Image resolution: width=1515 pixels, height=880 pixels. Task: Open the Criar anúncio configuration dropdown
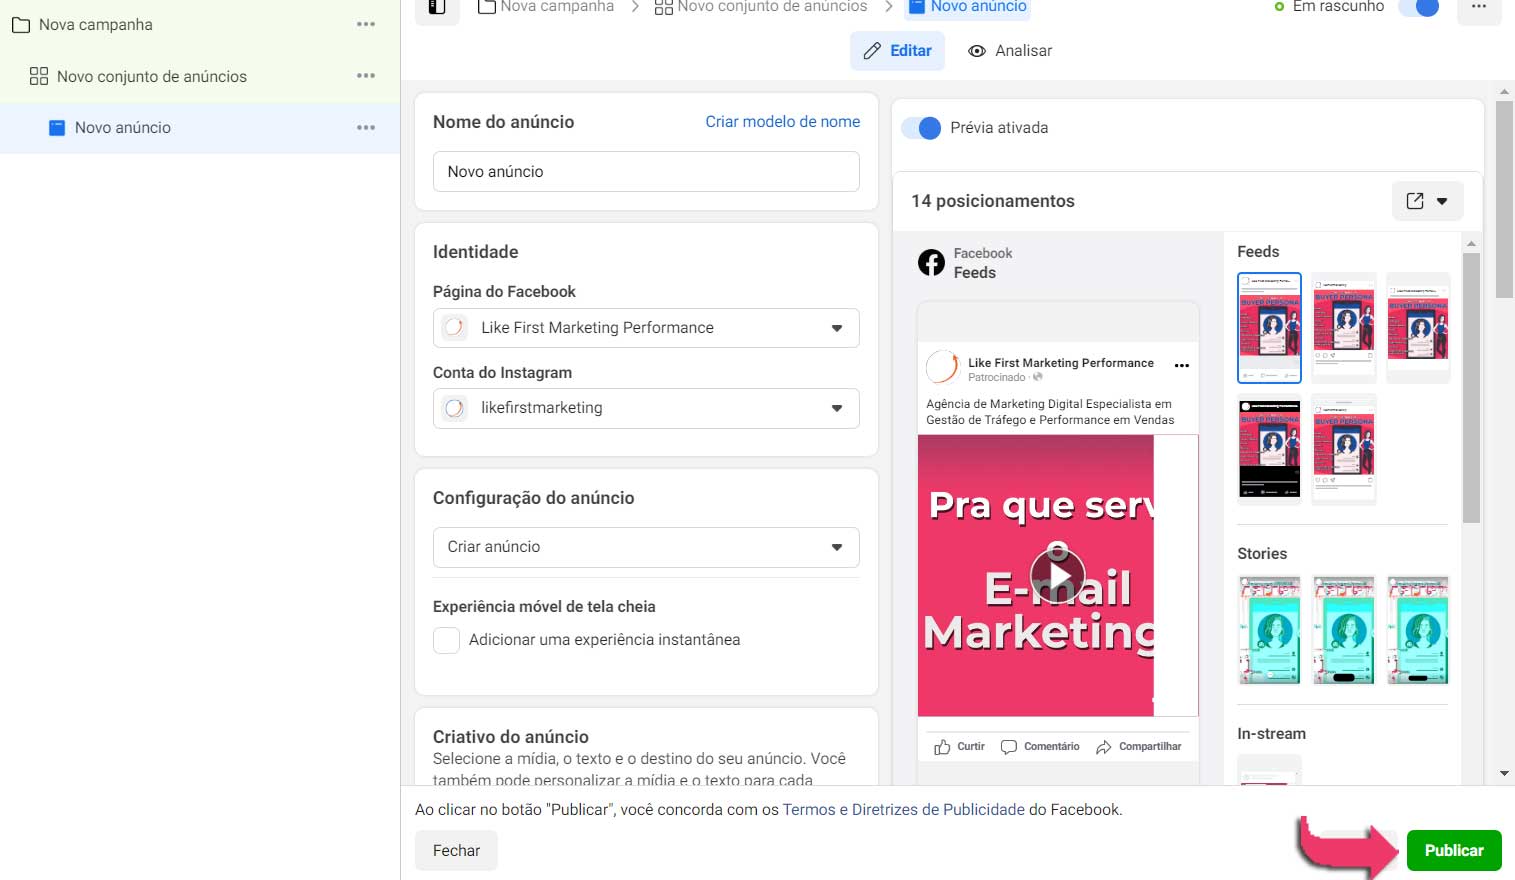[646, 547]
